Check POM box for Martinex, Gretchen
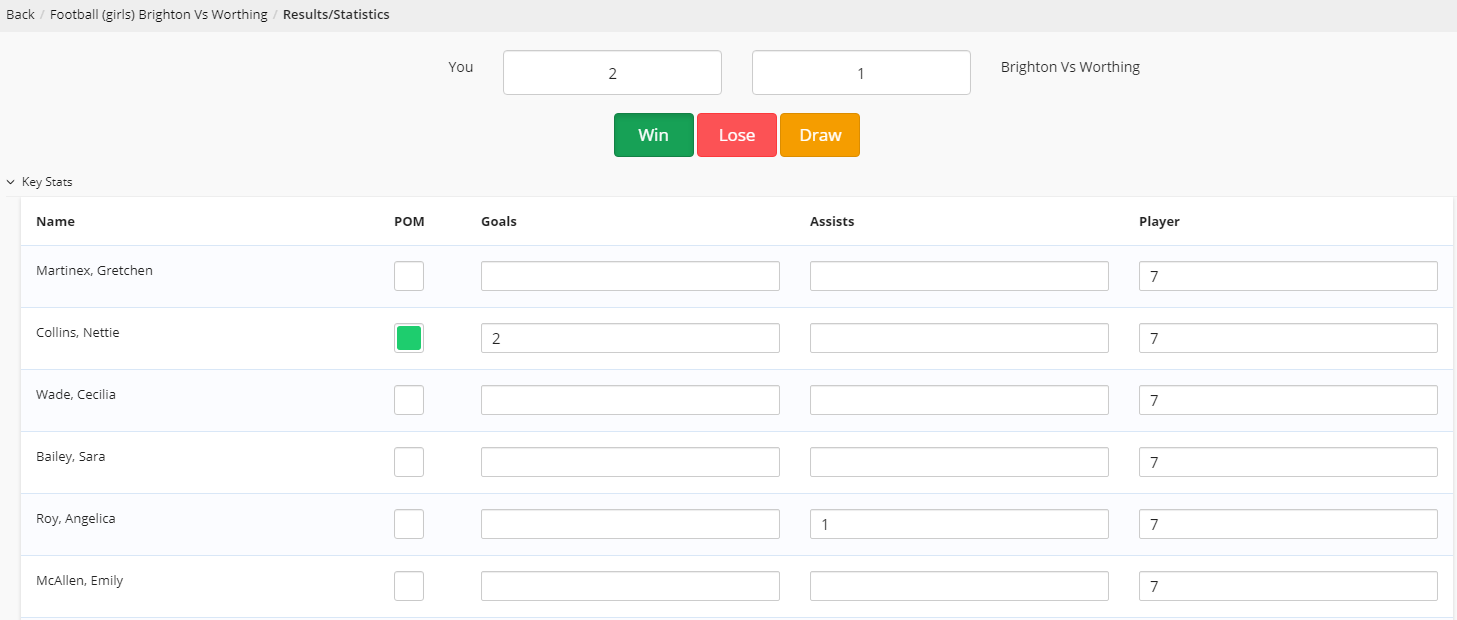The image size is (1457, 620). coord(409,276)
